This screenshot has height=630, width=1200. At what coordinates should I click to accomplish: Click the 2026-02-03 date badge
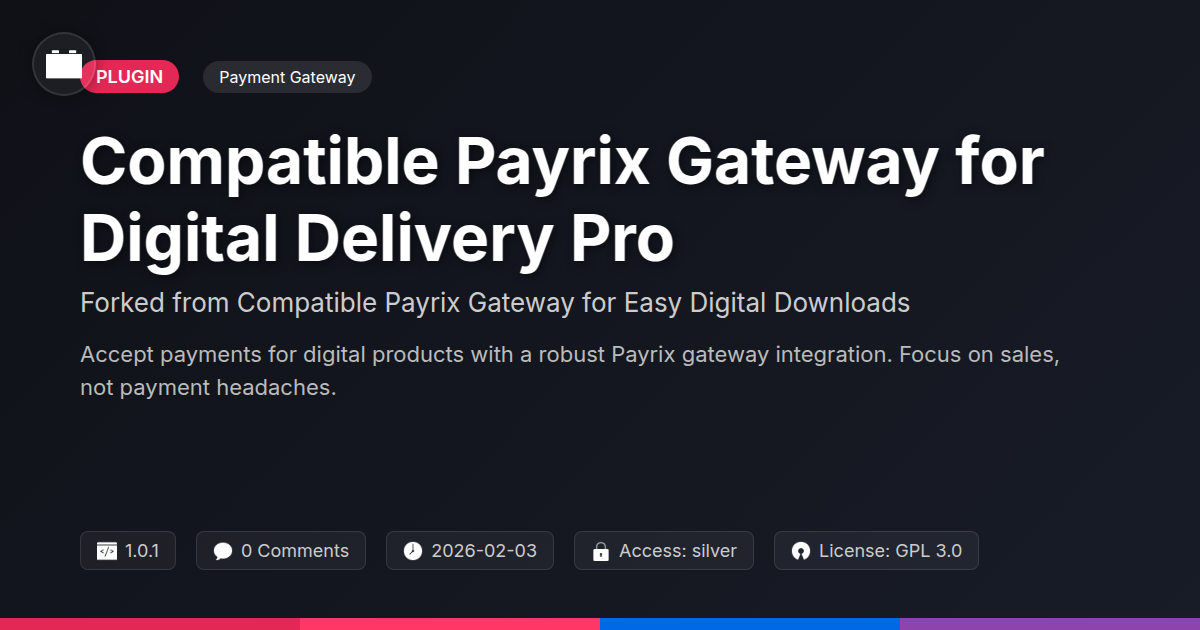470,551
